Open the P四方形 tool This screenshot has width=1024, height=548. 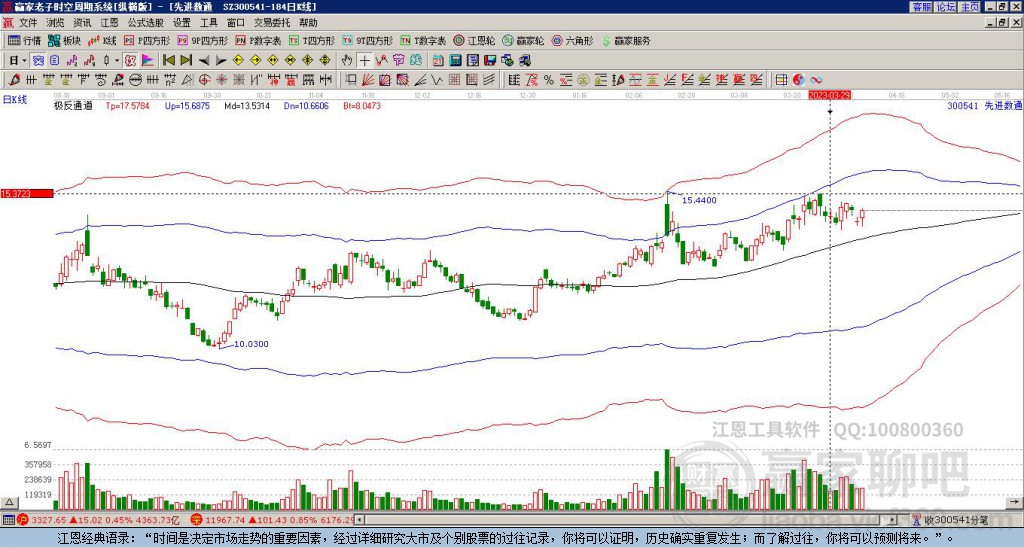pyautogui.click(x=147, y=40)
